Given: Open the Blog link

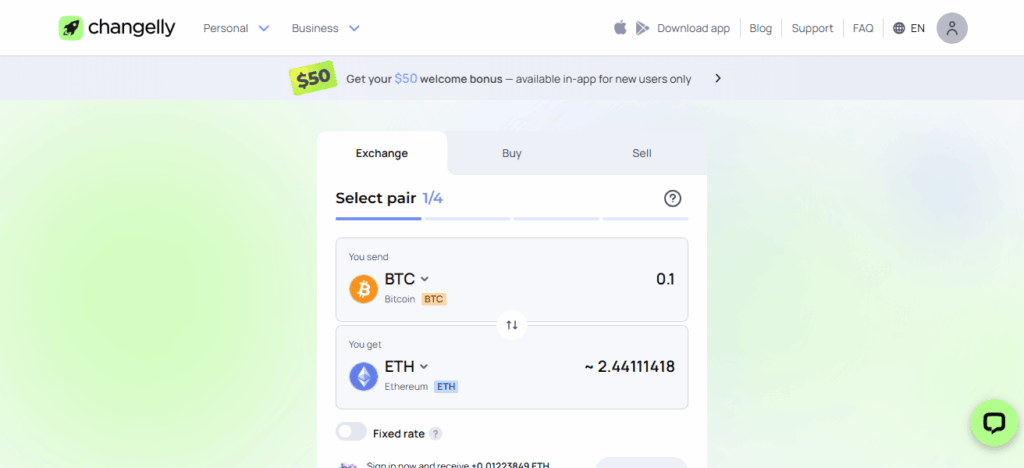Looking at the screenshot, I should click(x=761, y=28).
